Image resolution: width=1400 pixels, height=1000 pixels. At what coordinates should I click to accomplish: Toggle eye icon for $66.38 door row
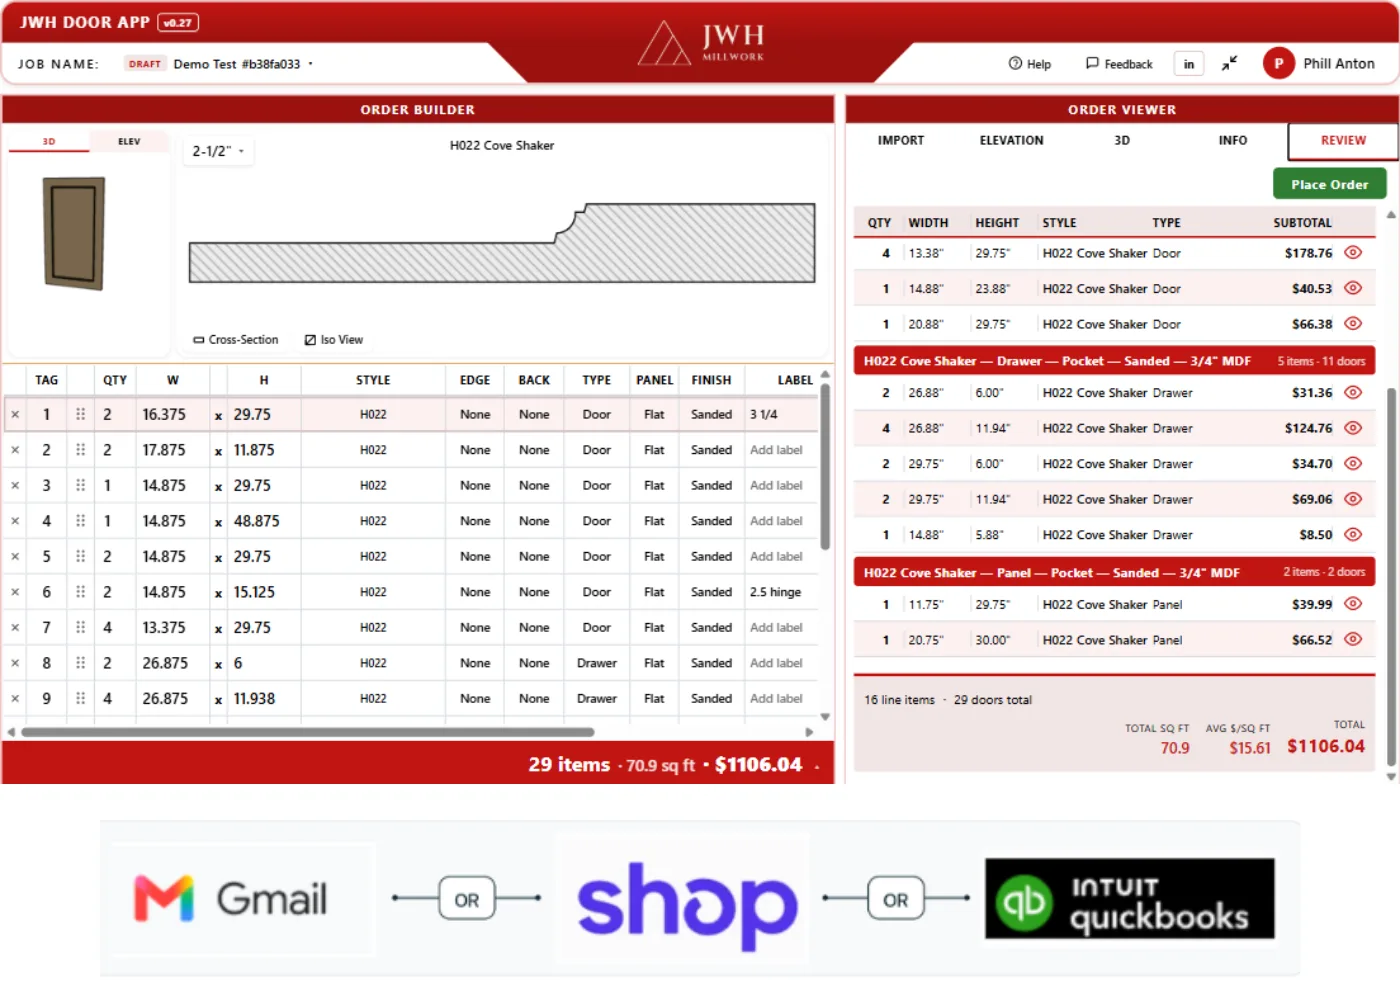(x=1353, y=324)
